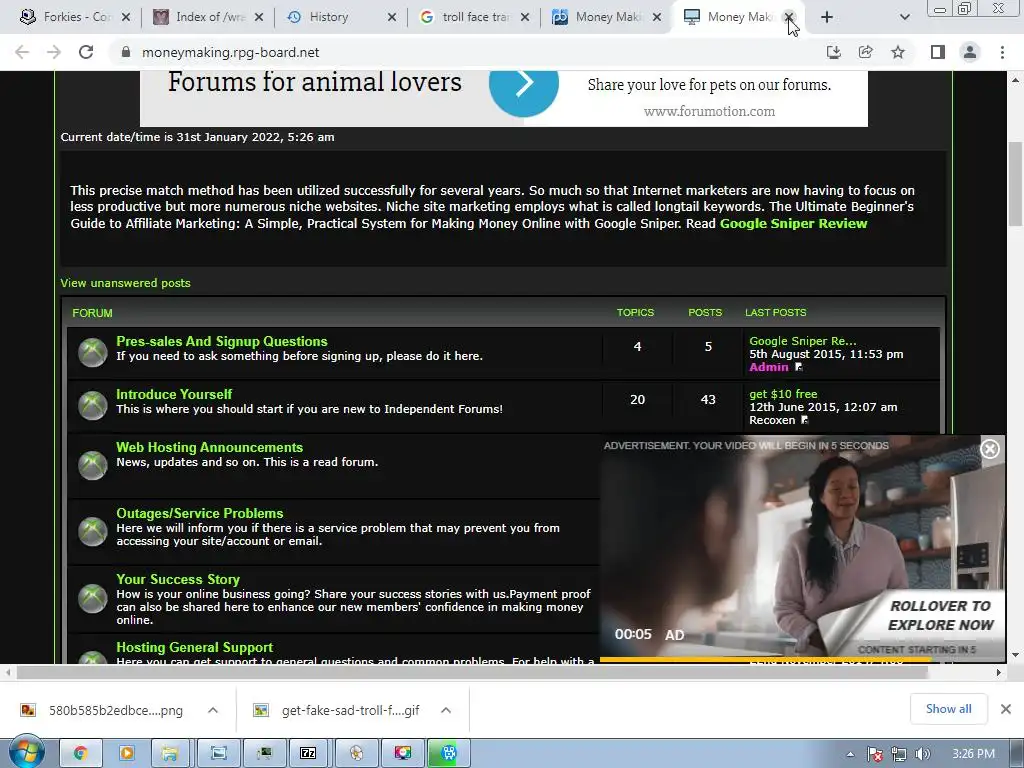Click the vertical page scrollbar thumb

pyautogui.click(x=1015, y=184)
